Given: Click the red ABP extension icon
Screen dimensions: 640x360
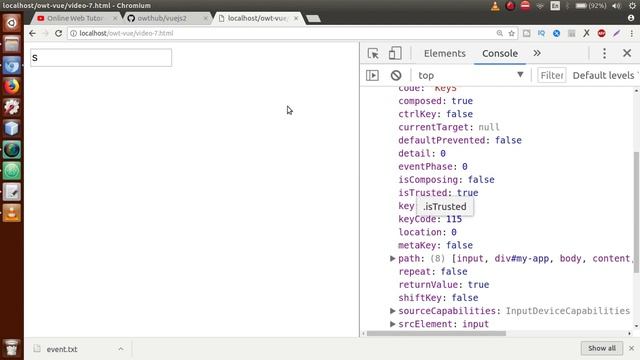Looking at the screenshot, I should [601, 33].
